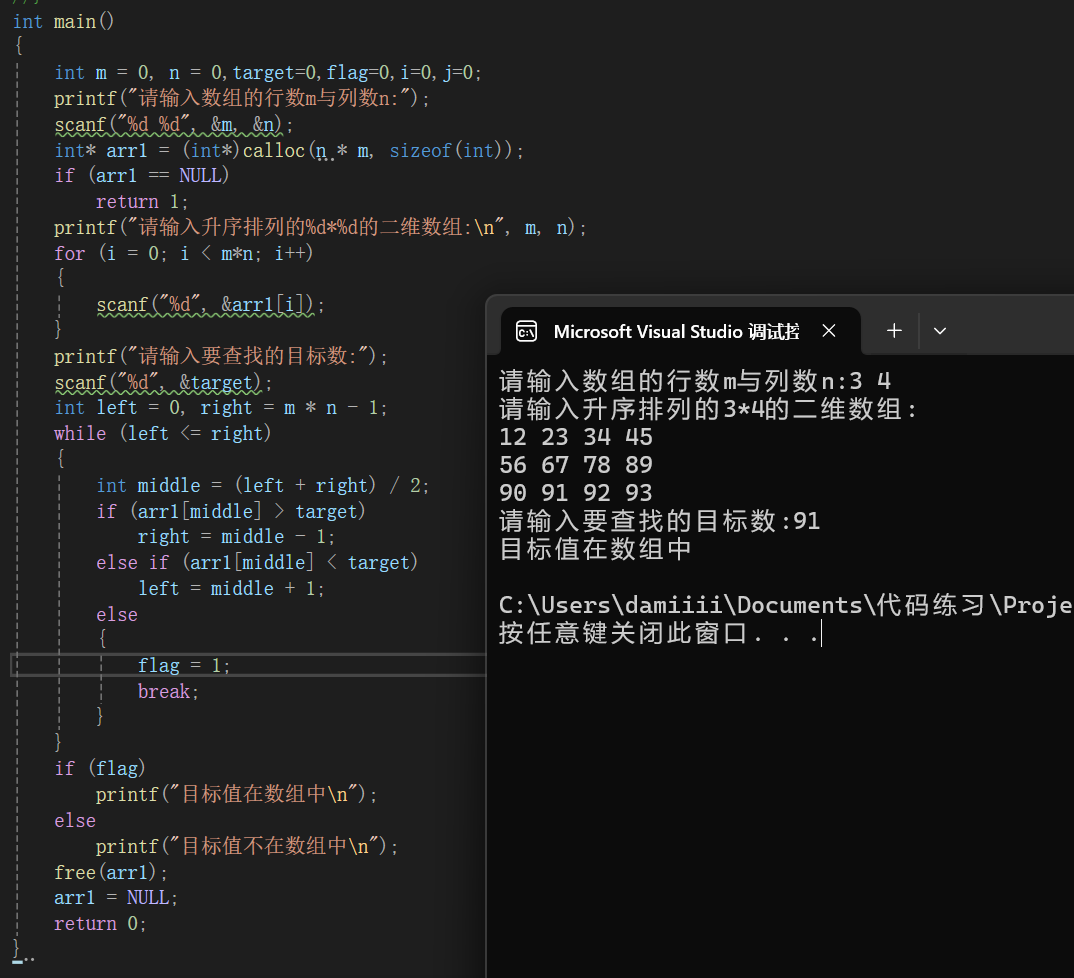Open a new terminal tab with the plus button
This screenshot has height=978, width=1074.
pyautogui.click(x=893, y=330)
